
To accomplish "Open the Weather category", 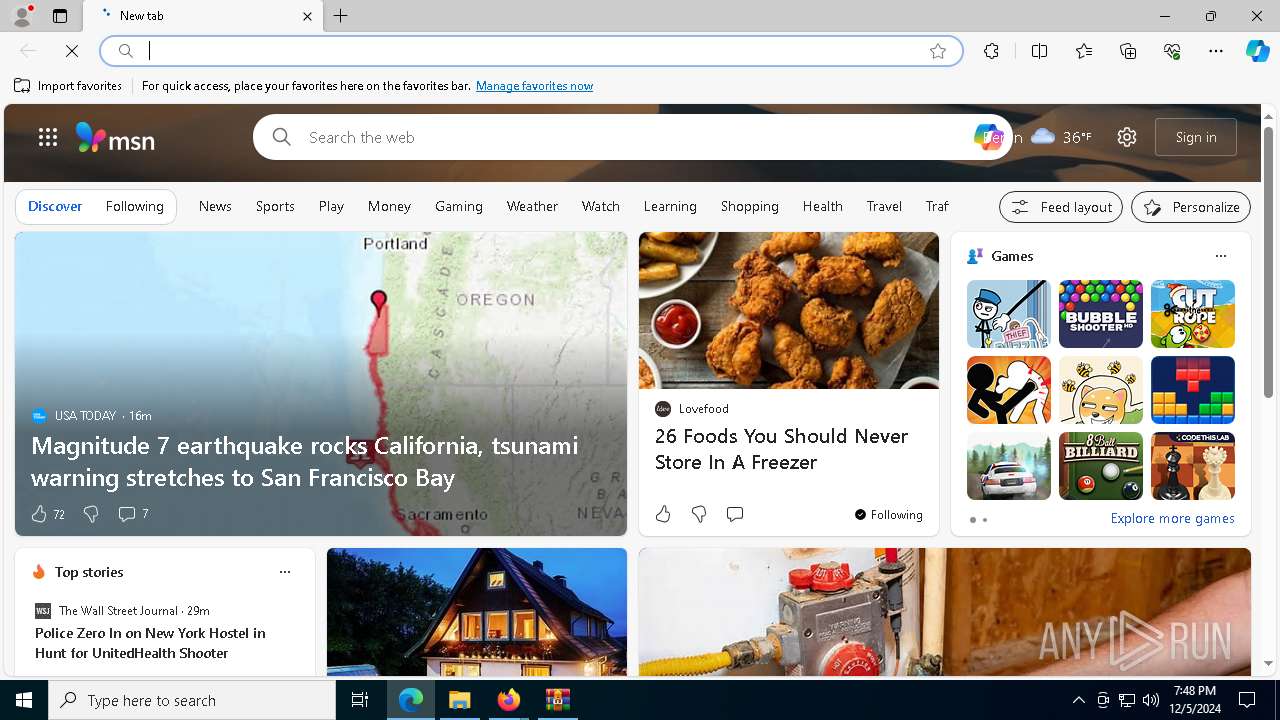I will (532, 206).
